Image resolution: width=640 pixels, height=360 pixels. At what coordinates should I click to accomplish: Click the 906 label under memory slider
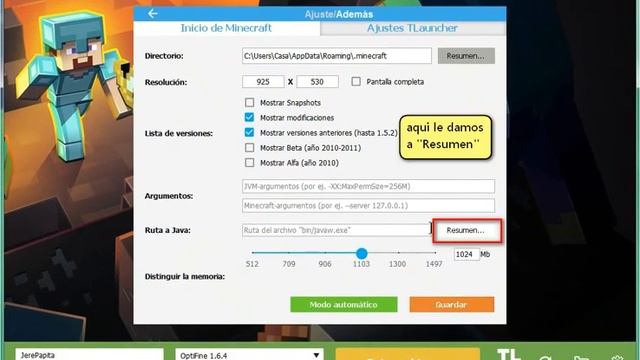point(325,264)
